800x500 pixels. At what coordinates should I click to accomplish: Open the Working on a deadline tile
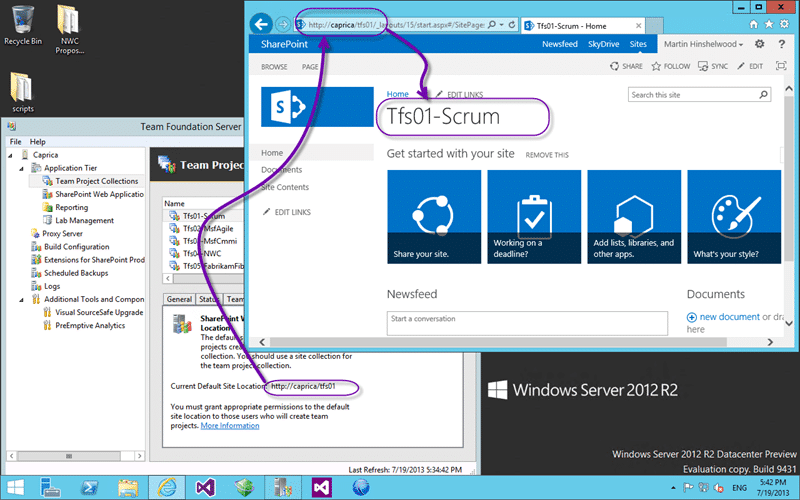534,217
